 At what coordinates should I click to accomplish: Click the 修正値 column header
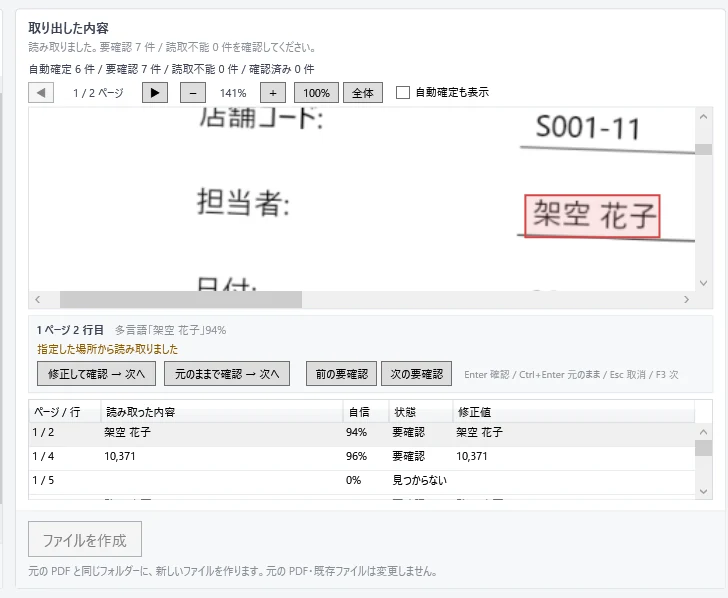573,412
